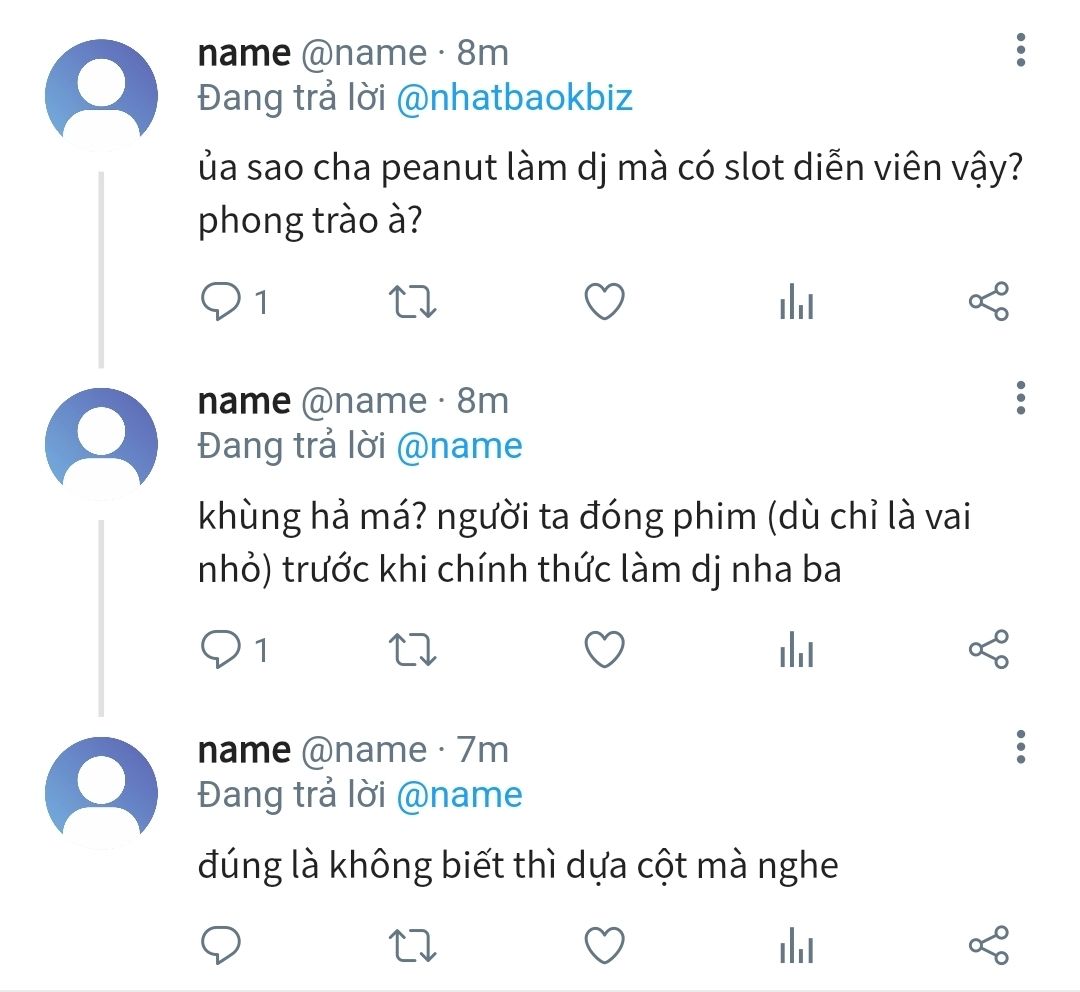Open more options on the third tweet

point(1020,747)
